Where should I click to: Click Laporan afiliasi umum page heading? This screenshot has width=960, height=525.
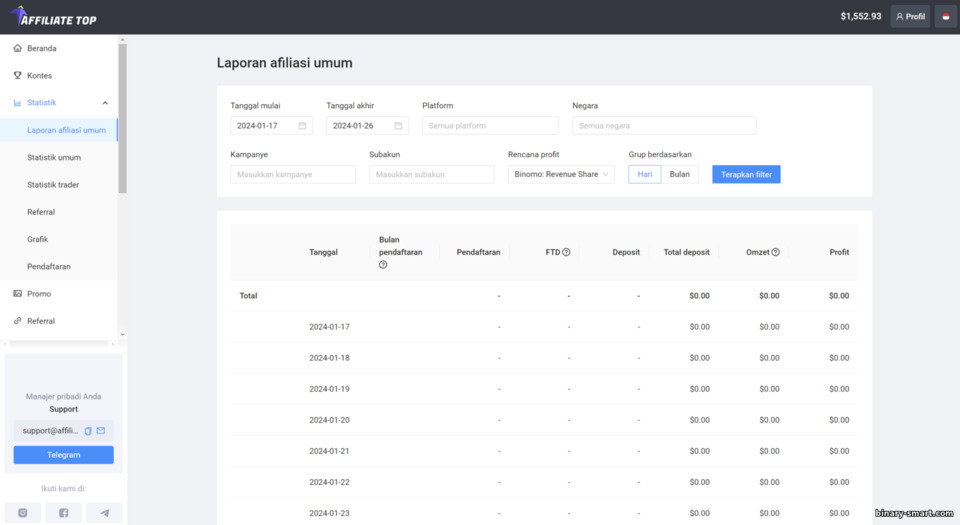coord(285,63)
